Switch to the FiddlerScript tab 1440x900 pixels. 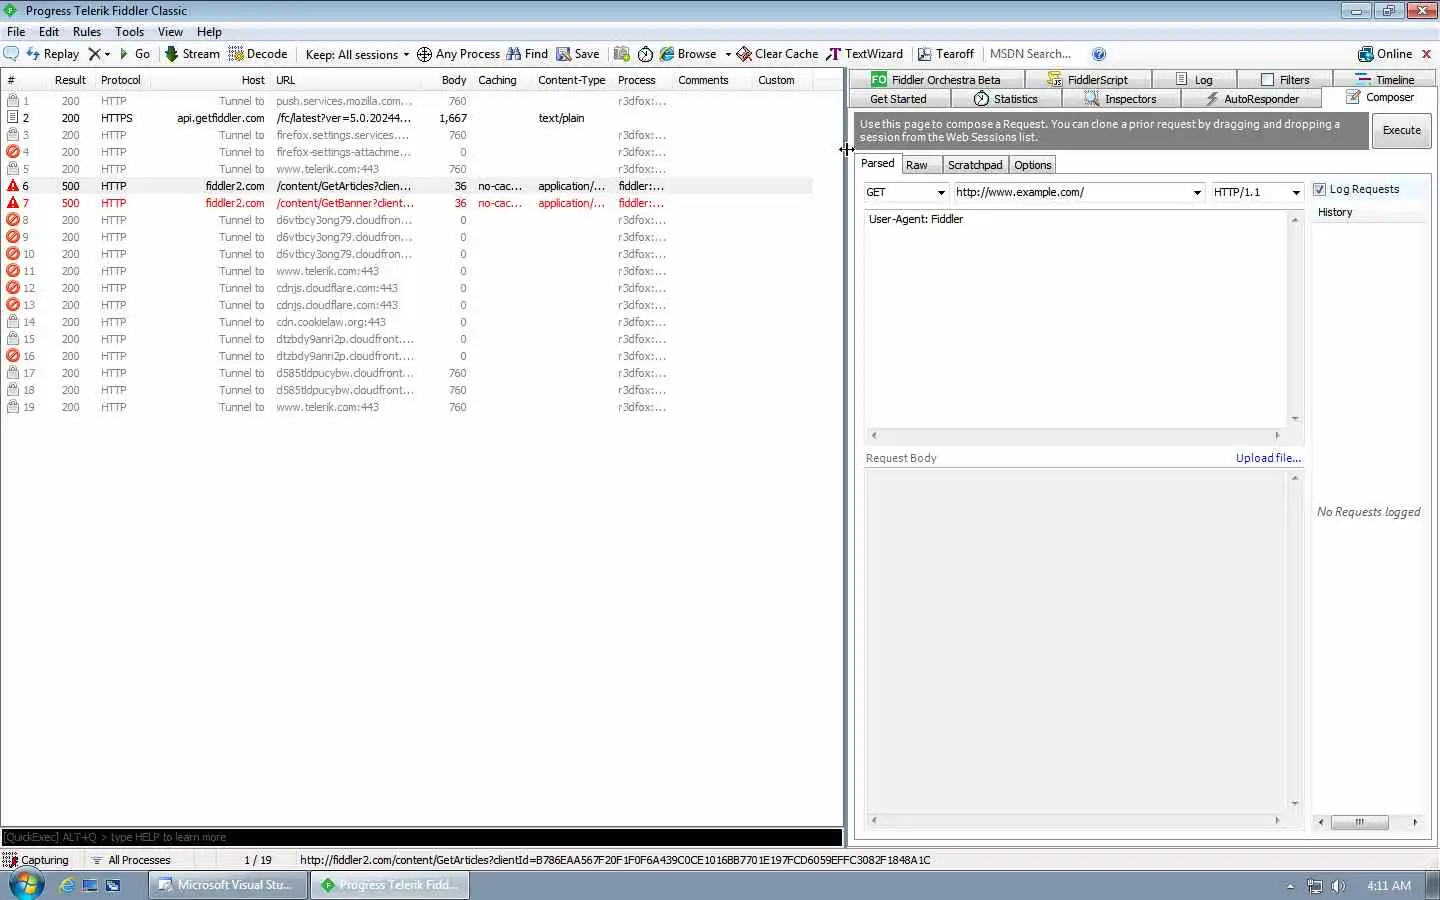pyautogui.click(x=1088, y=79)
